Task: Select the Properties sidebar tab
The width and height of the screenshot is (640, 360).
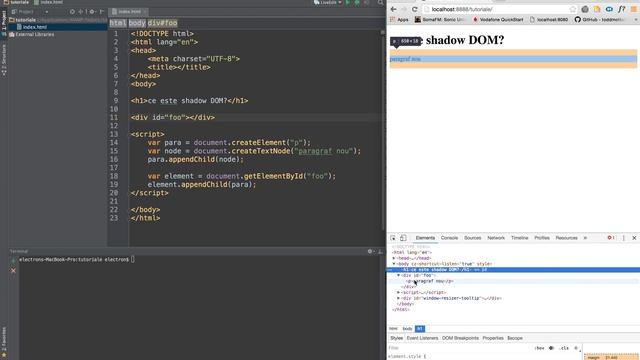Action: coord(493,338)
